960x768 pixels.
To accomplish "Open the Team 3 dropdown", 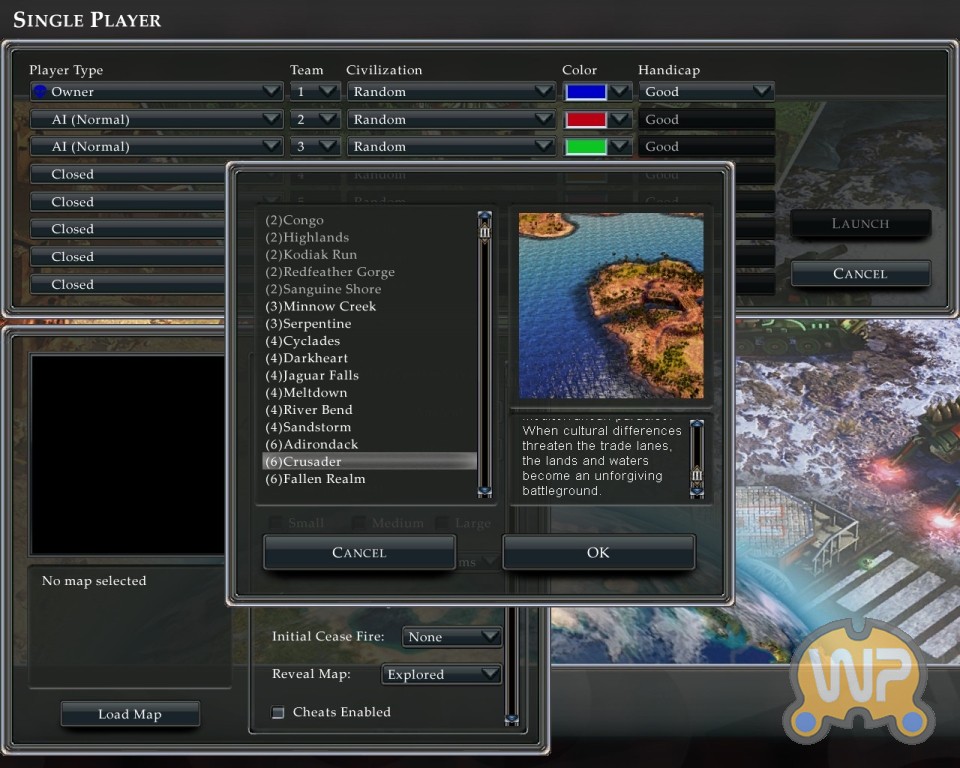I will (314, 147).
